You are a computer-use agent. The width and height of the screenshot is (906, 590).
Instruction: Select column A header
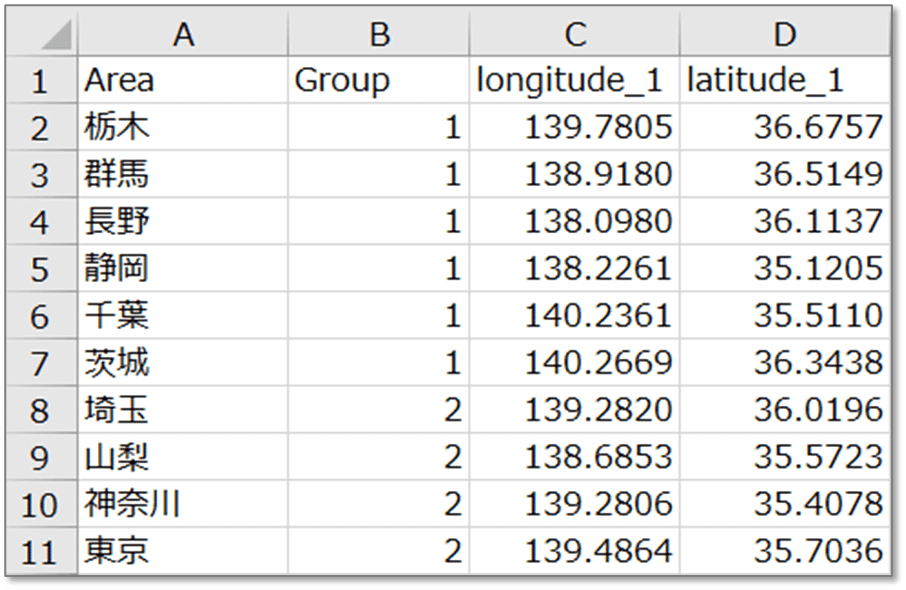coord(182,35)
